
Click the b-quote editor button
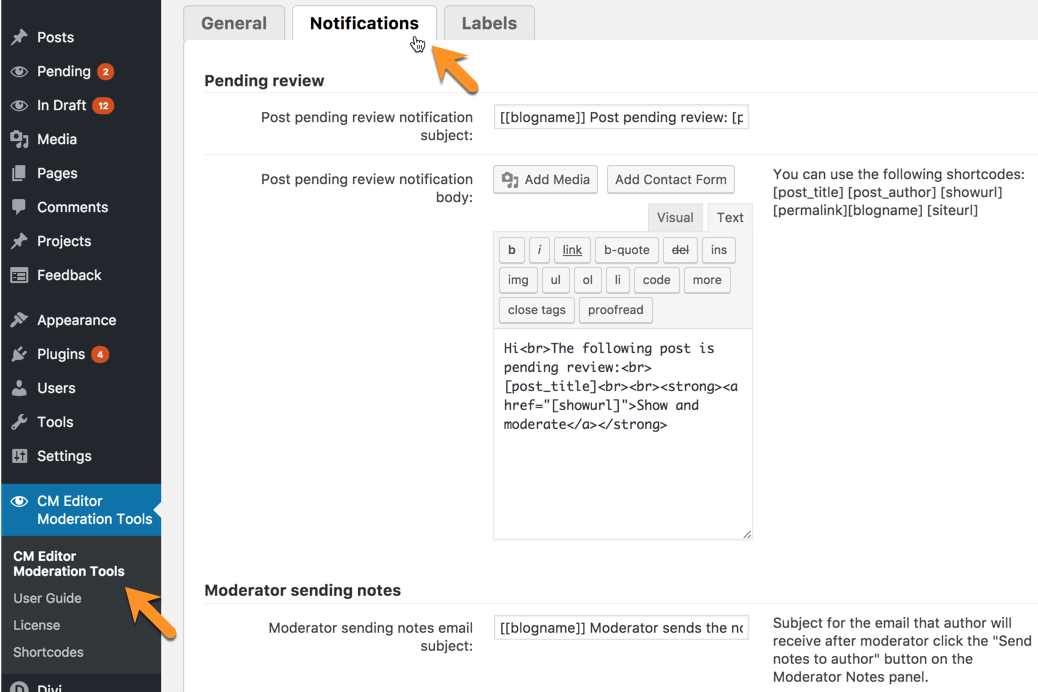[x=626, y=250]
